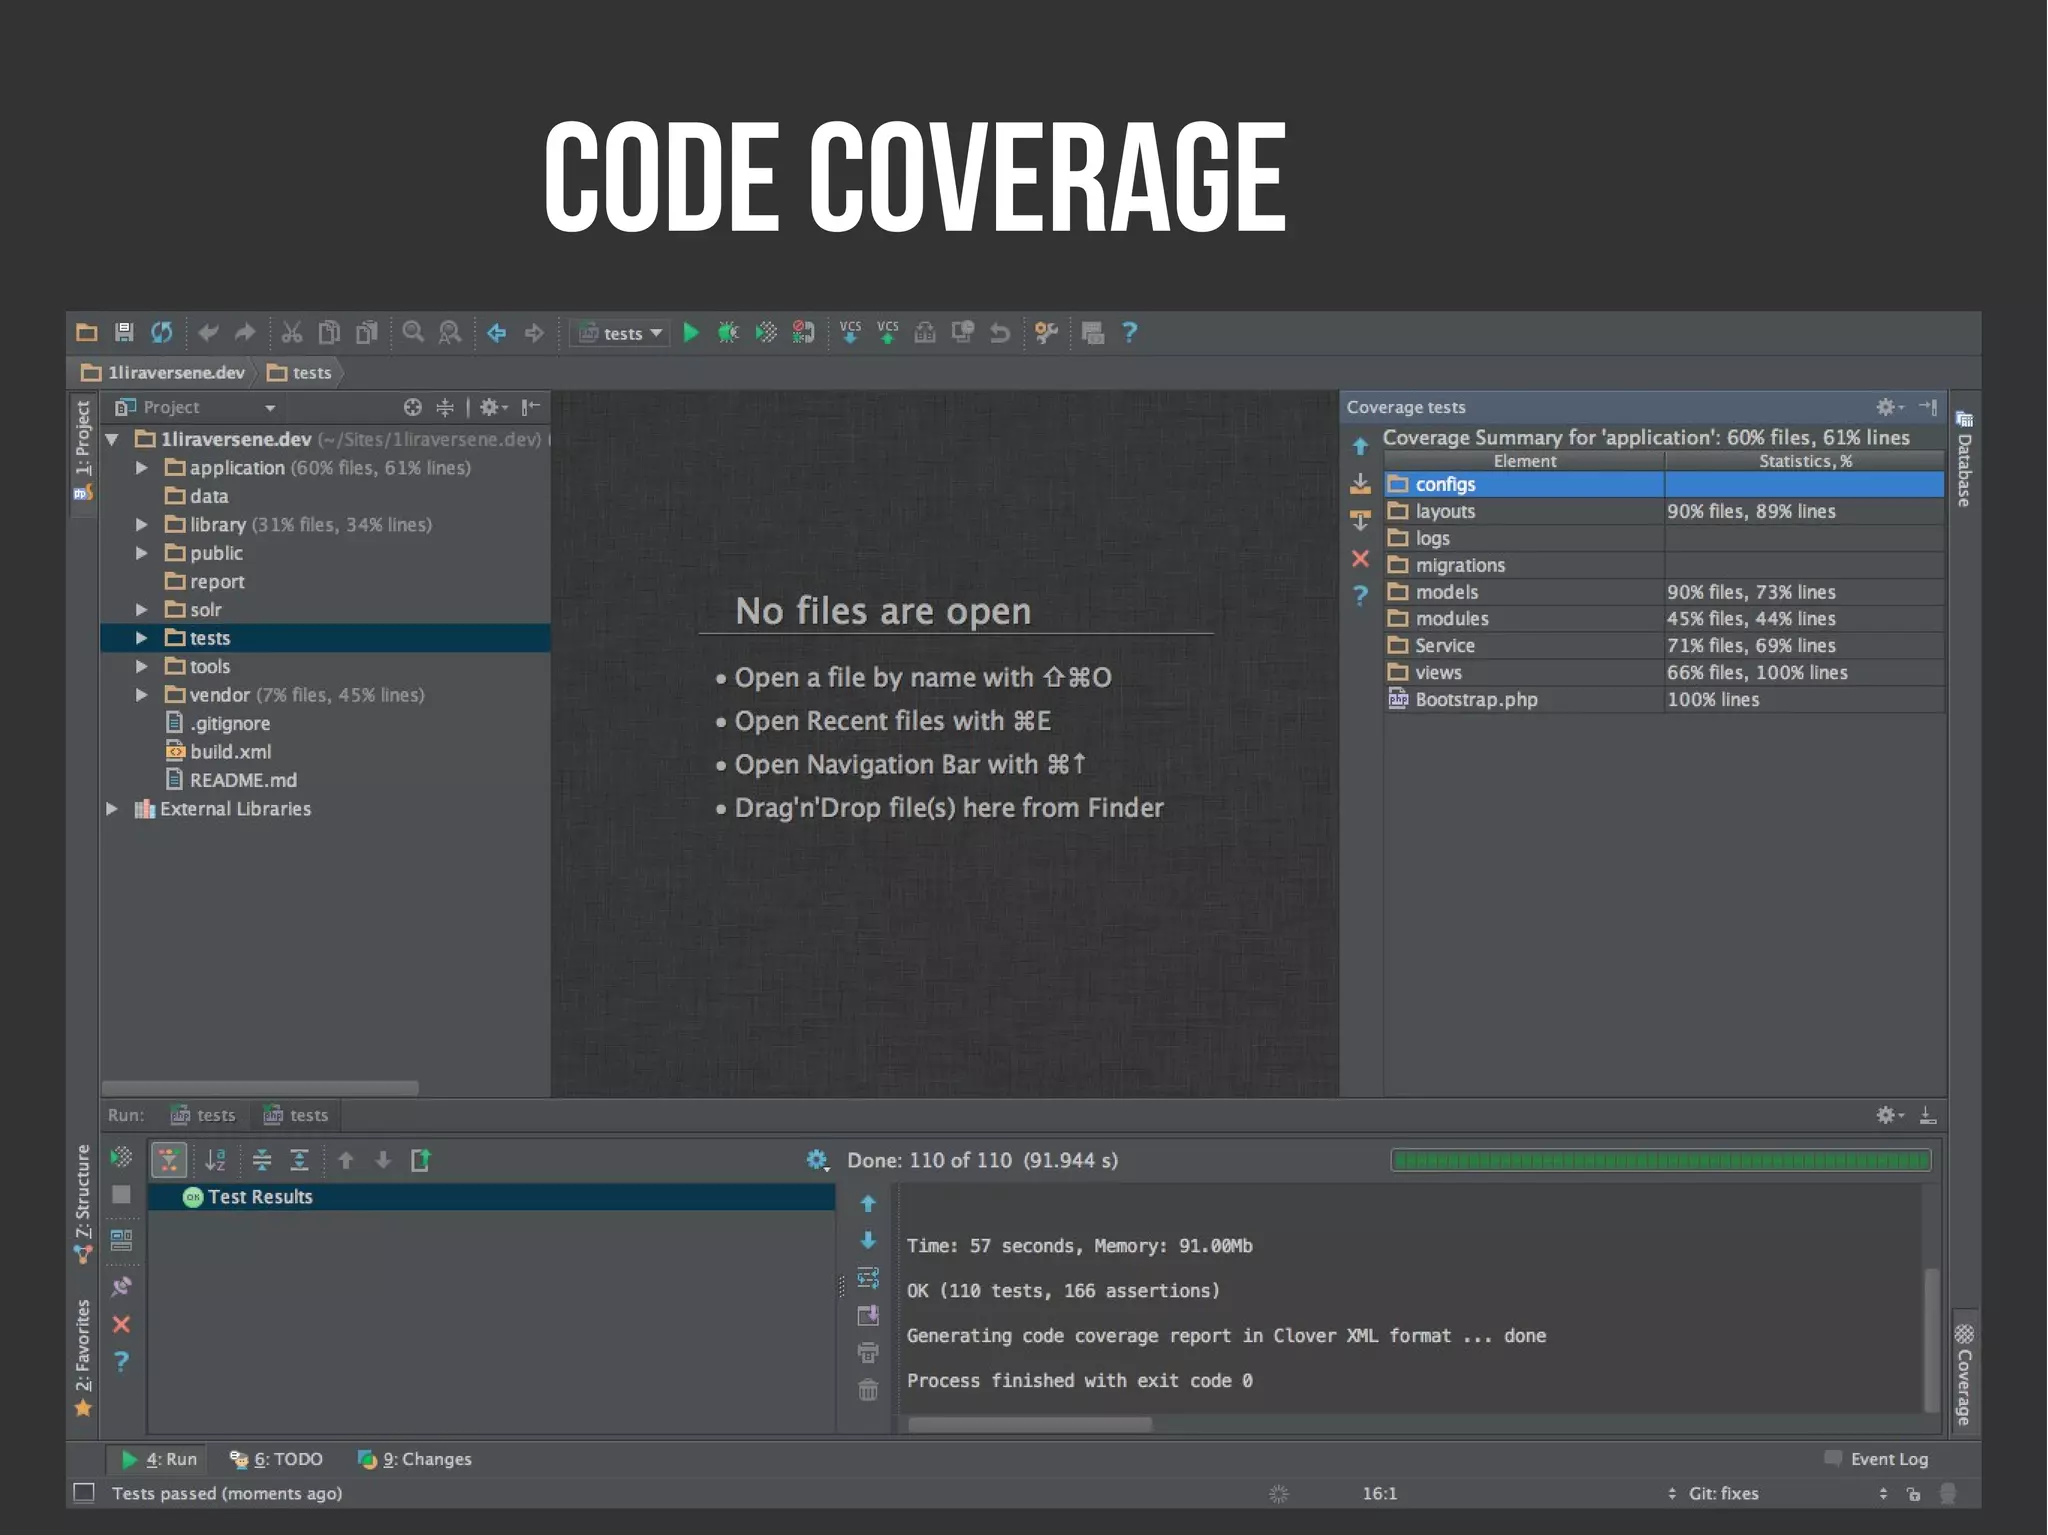
Task: Click 1liraversene.dev breadcrumb
Action: [x=164, y=373]
